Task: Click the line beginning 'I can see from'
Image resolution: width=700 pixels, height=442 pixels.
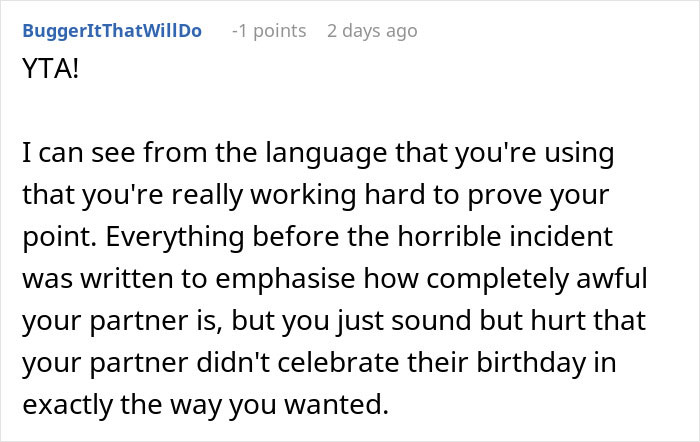Action: 318,153
